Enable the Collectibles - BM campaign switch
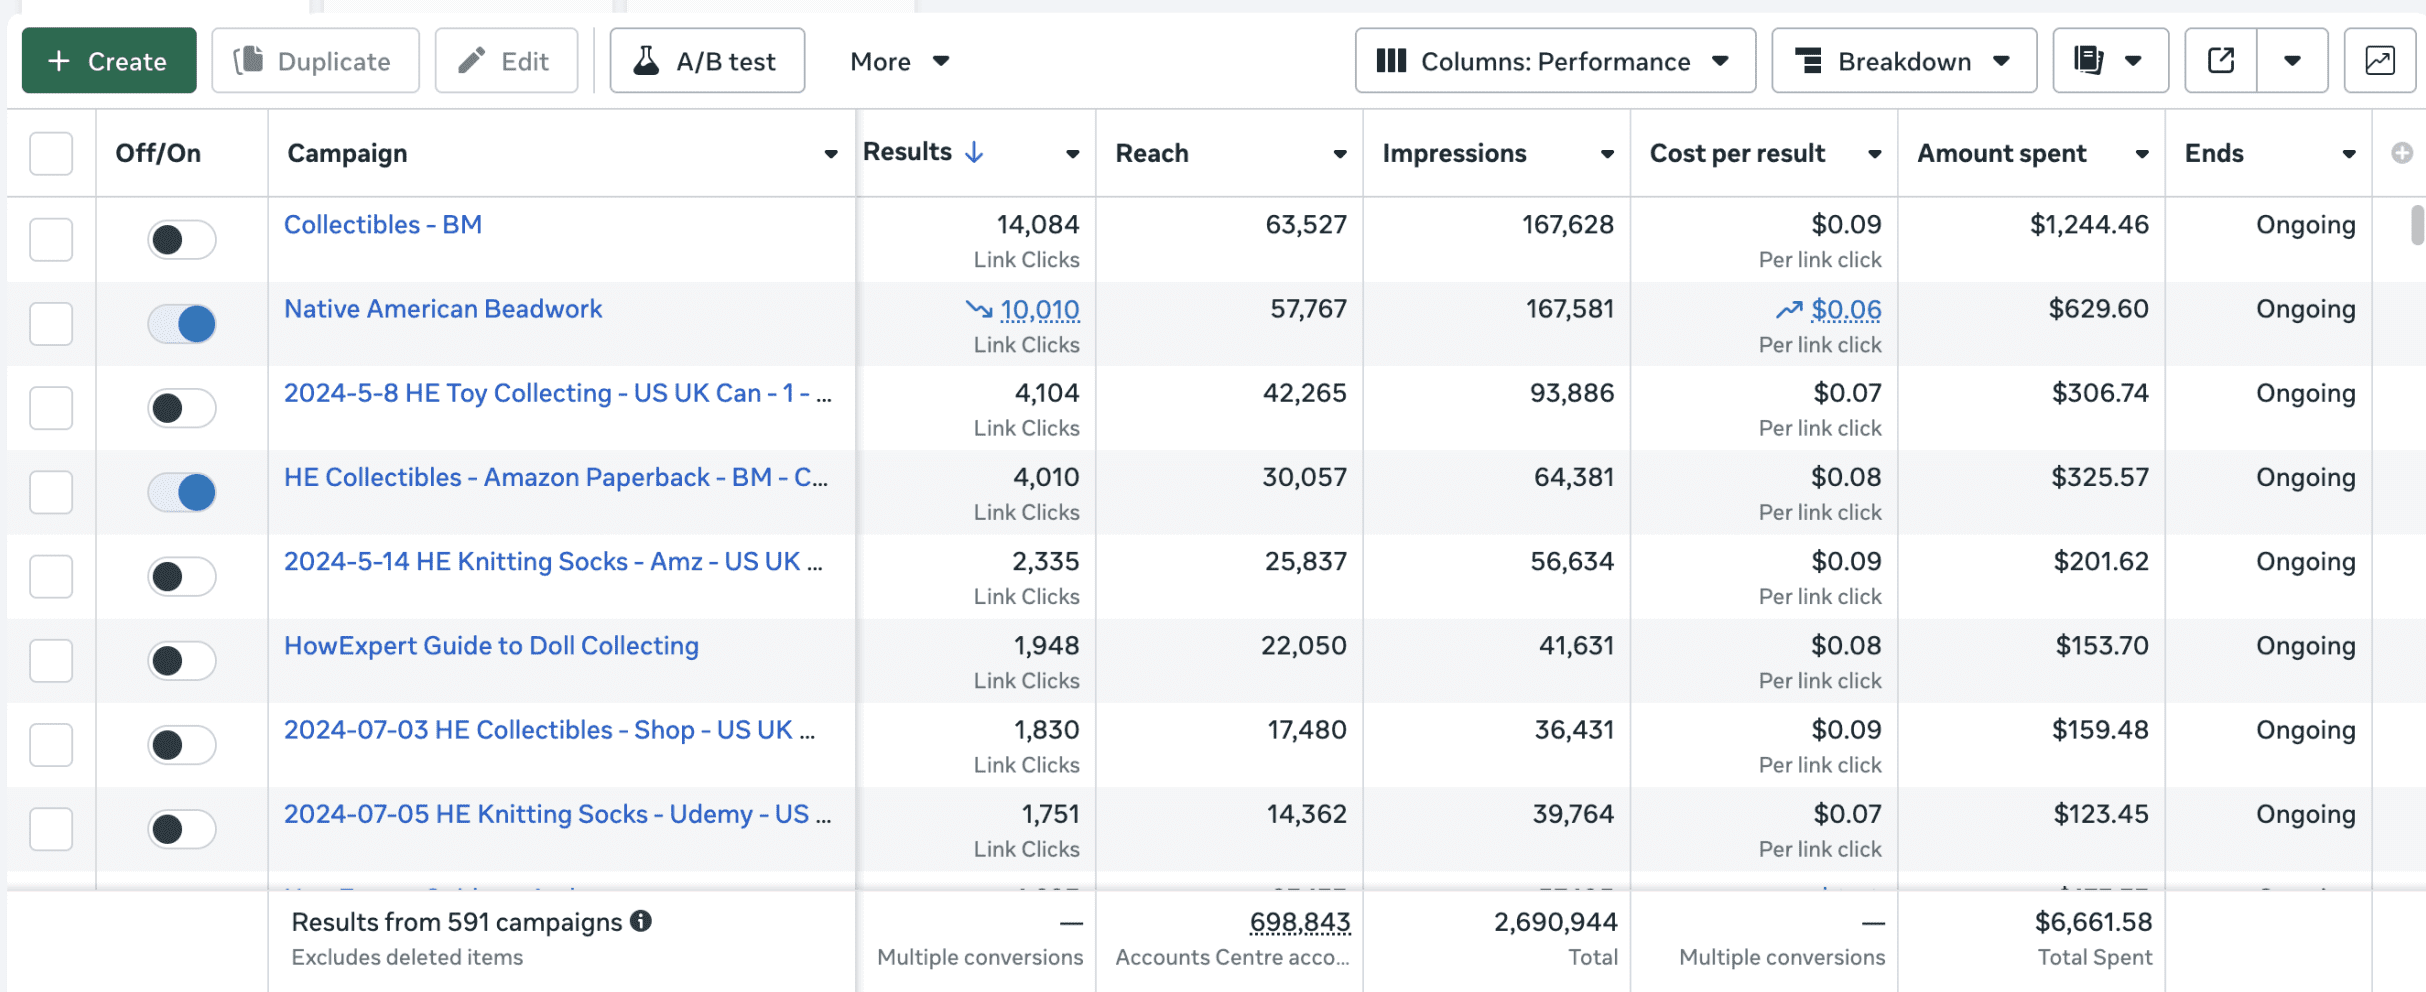Image resolution: width=2426 pixels, height=992 pixels. 182,240
